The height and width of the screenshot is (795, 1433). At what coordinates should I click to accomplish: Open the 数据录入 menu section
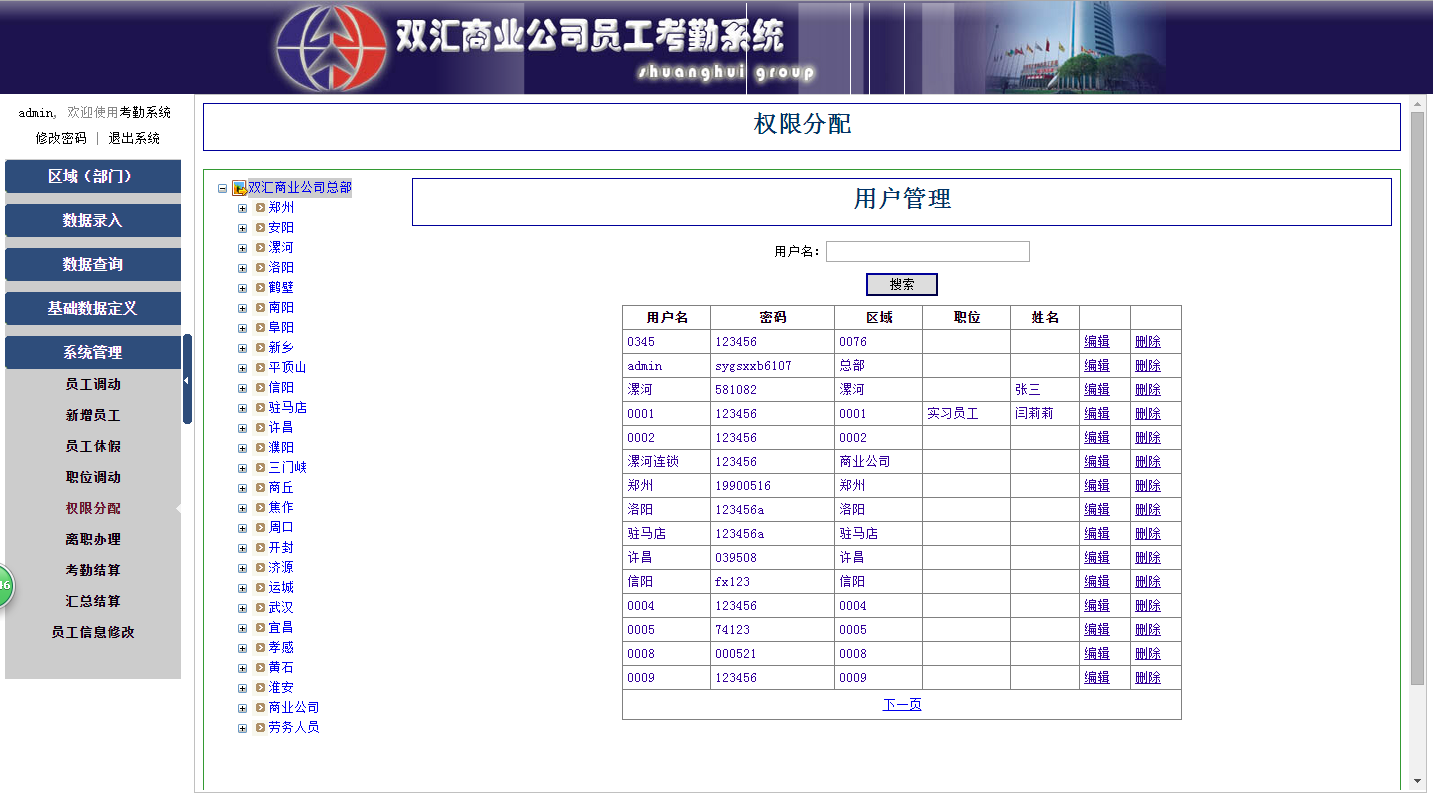(93, 220)
